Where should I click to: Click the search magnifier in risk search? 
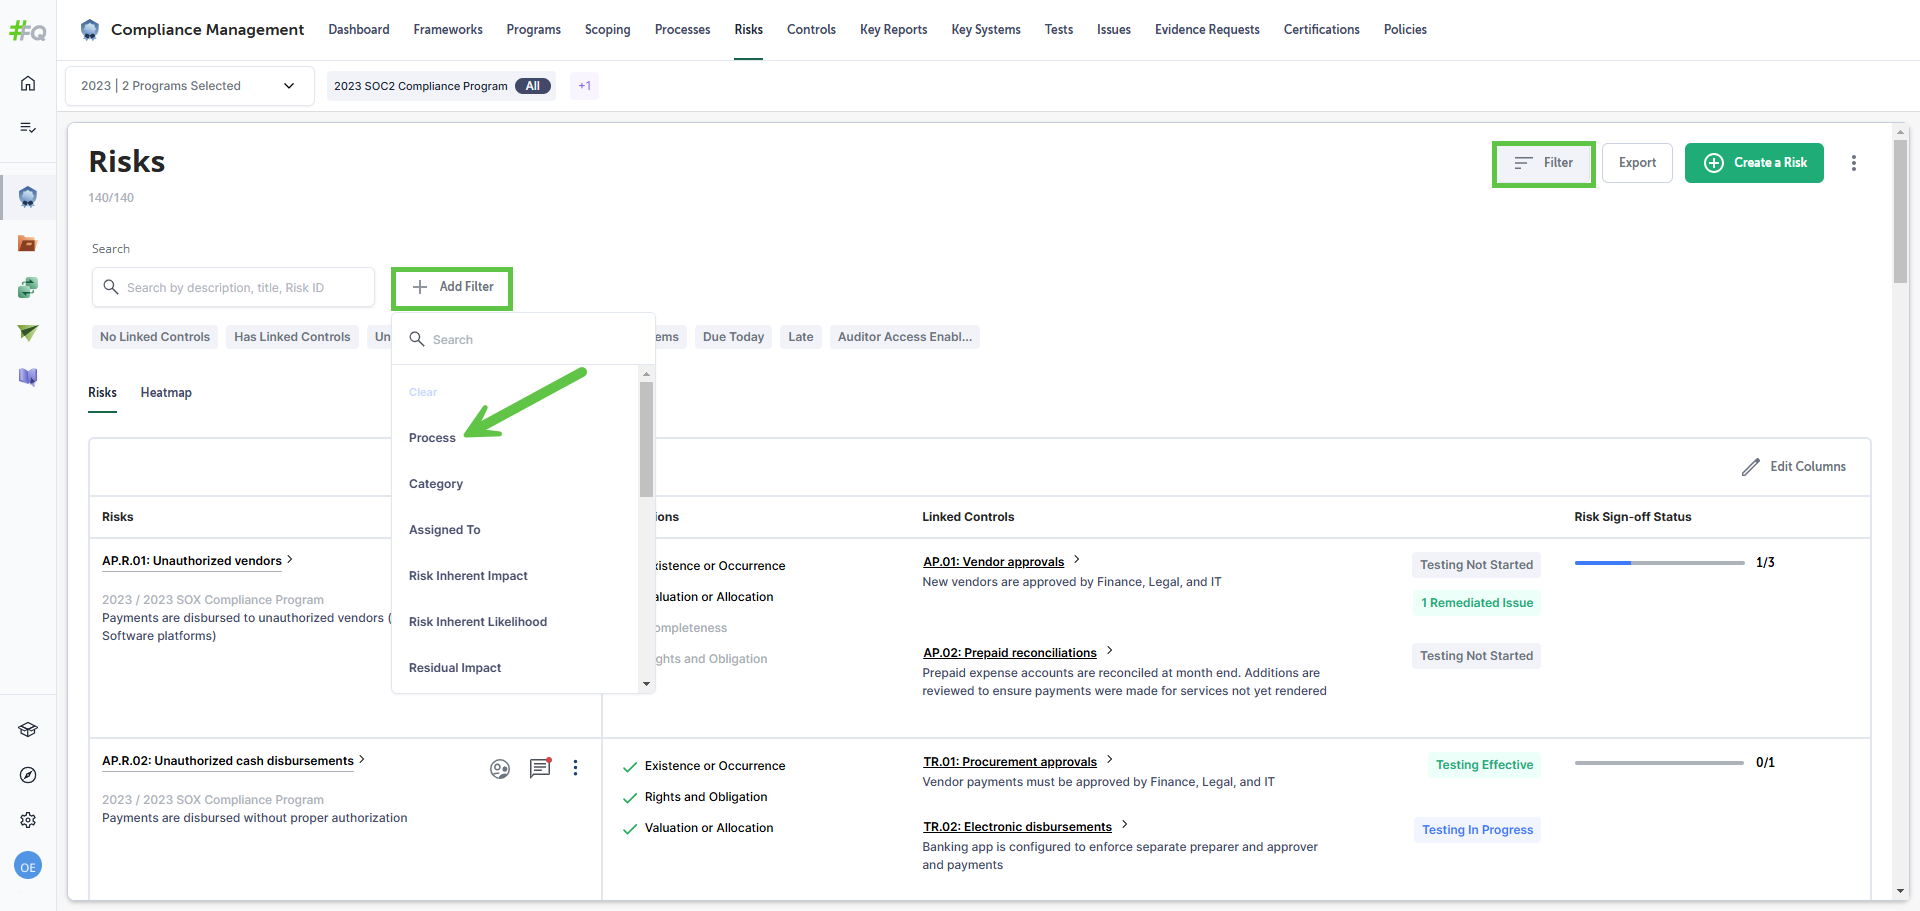(x=111, y=287)
